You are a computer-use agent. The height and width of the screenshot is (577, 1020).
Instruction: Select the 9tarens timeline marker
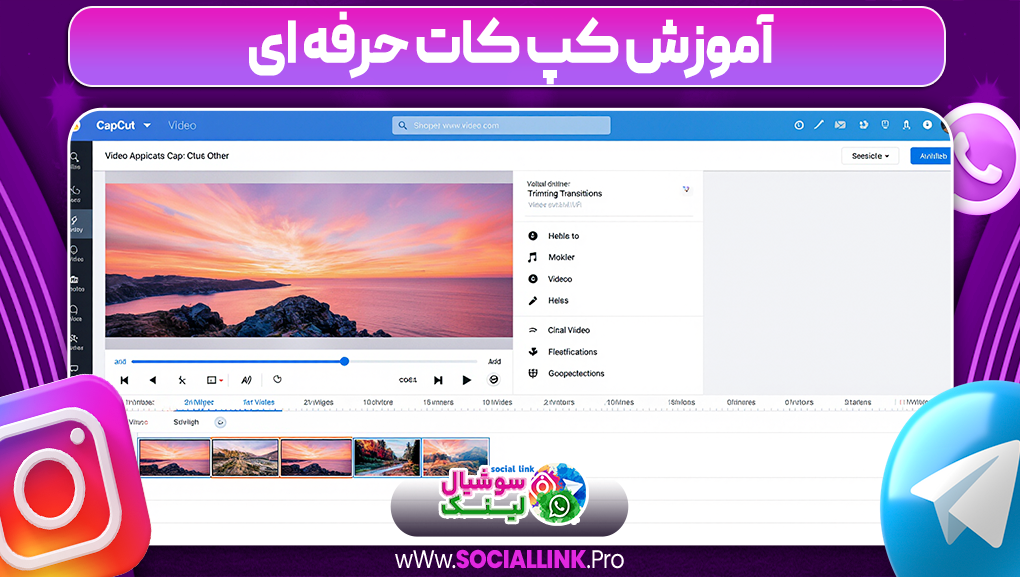tap(857, 402)
